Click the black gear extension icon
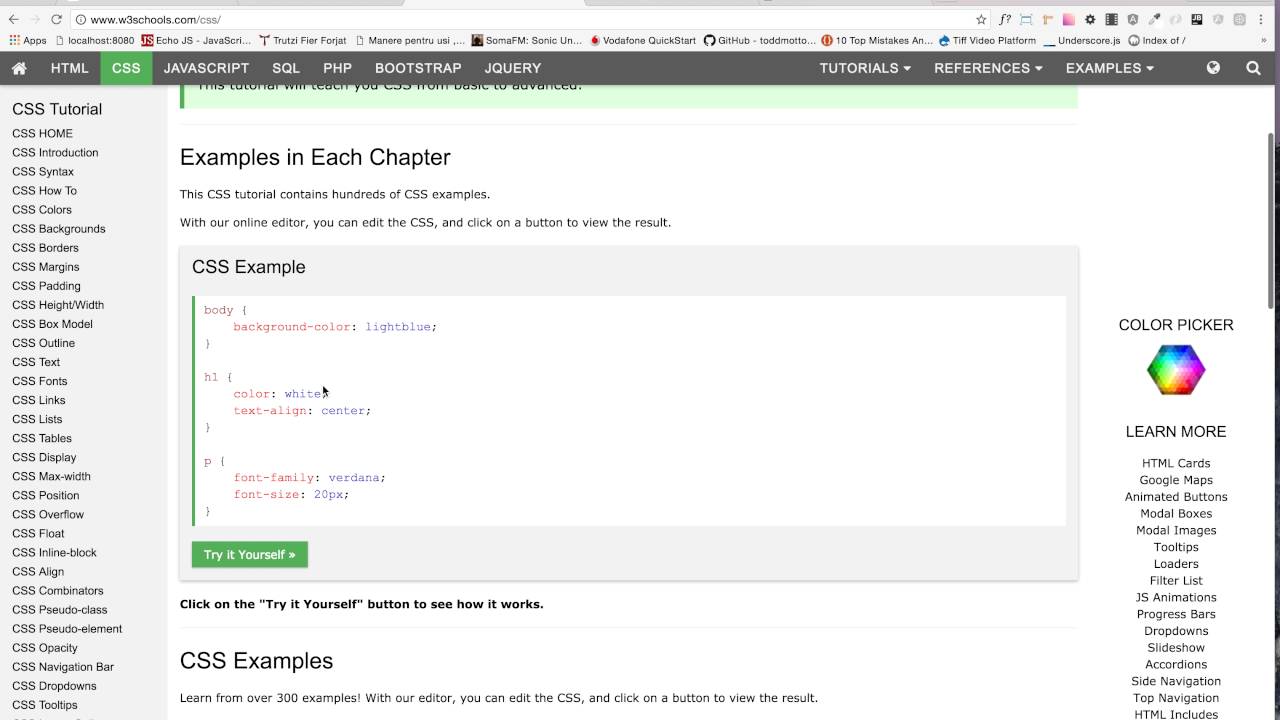 tap(1090, 19)
